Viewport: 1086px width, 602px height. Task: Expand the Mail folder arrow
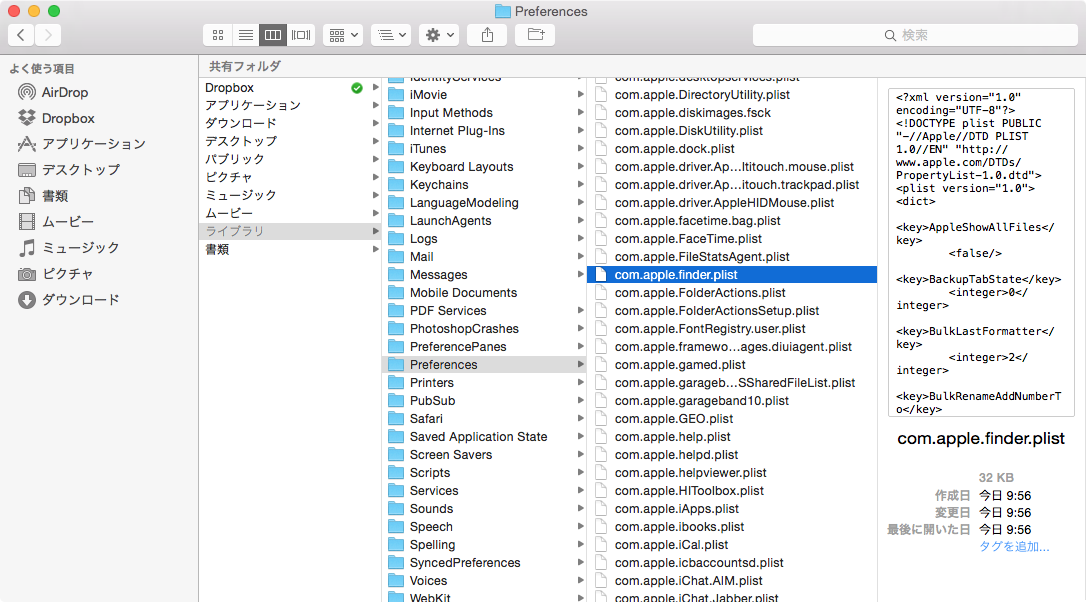pyautogui.click(x=581, y=257)
